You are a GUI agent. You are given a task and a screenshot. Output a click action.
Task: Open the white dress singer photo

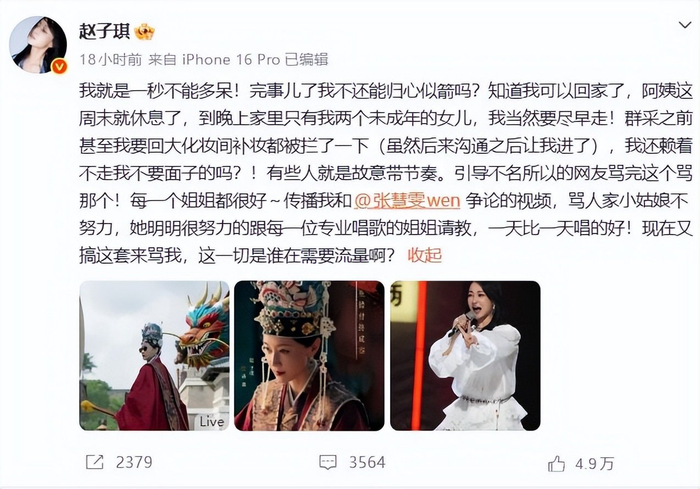(465, 355)
